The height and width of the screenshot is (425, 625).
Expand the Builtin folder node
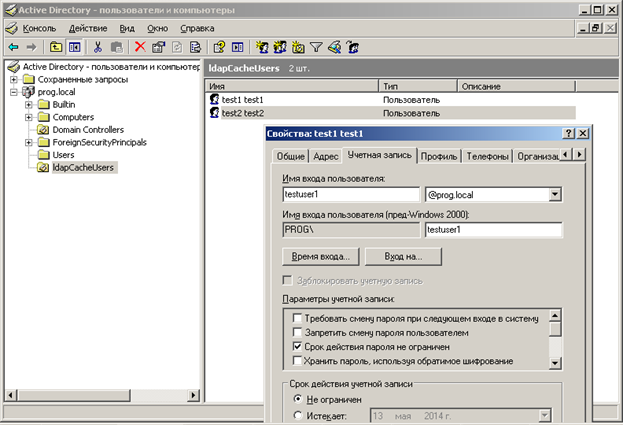[x=29, y=104]
